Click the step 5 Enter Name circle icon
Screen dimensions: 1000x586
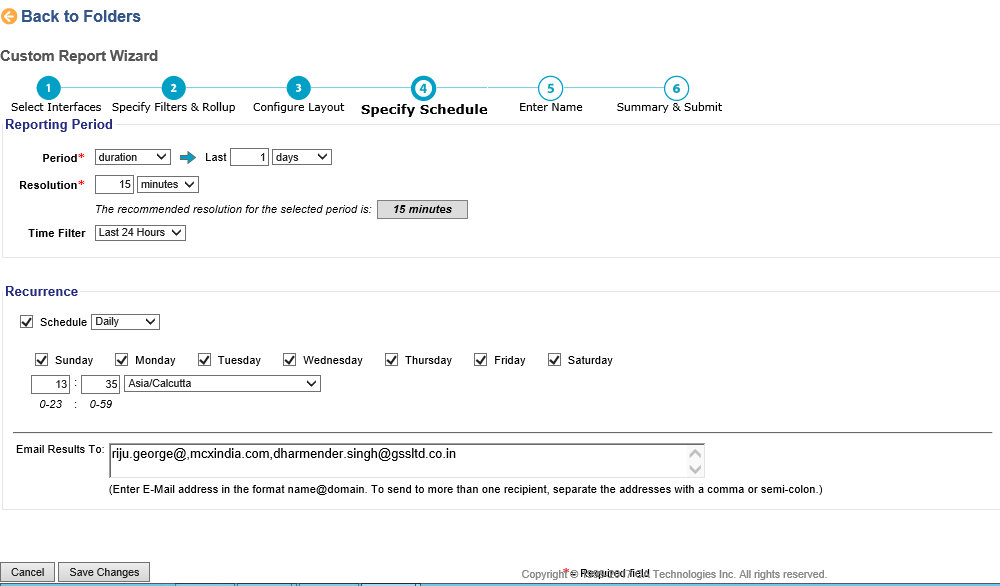click(x=549, y=88)
